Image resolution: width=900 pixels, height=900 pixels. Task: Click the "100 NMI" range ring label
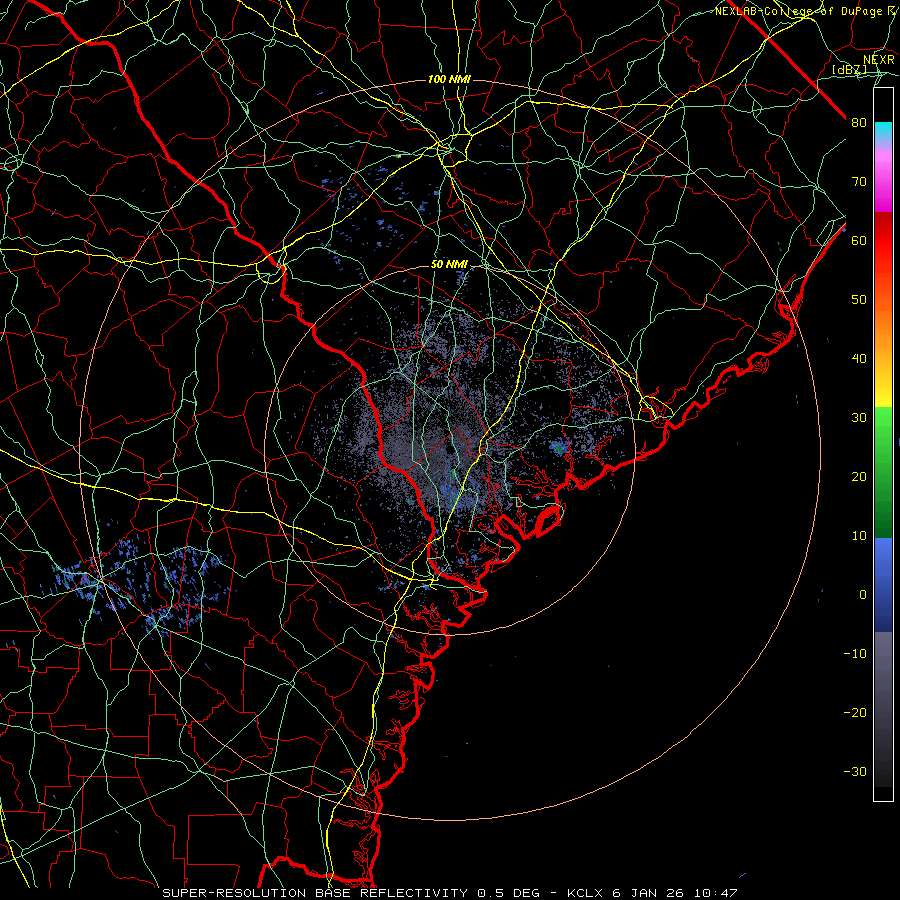[449, 79]
